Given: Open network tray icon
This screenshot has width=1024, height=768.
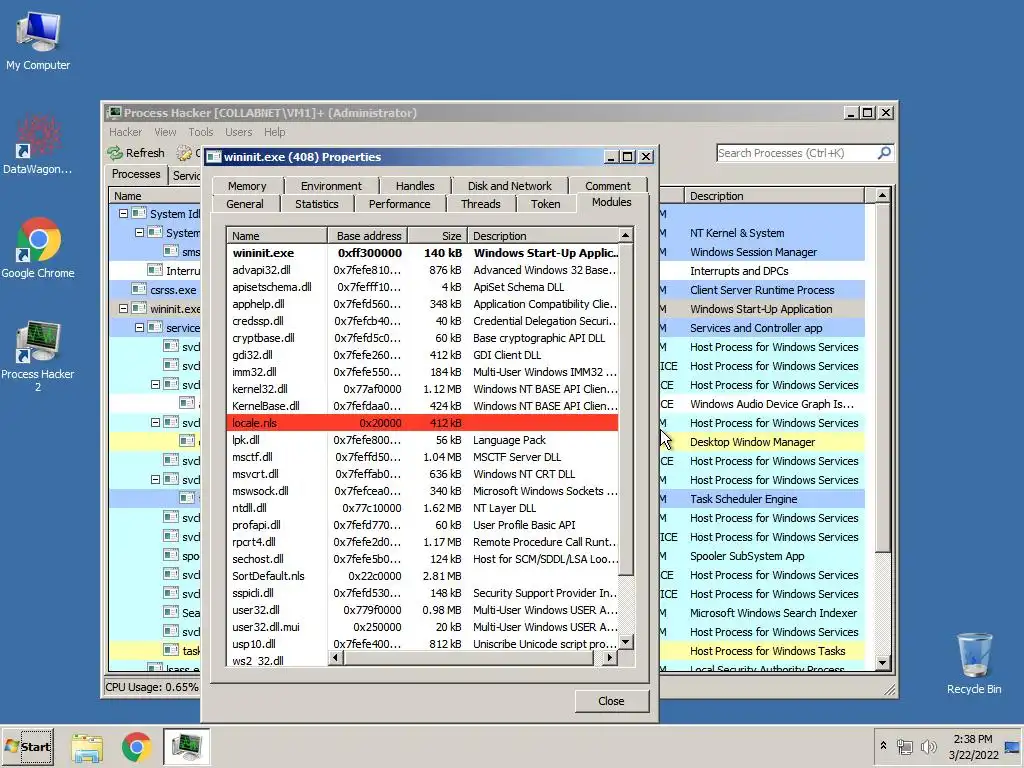Looking at the screenshot, I should click(904, 747).
